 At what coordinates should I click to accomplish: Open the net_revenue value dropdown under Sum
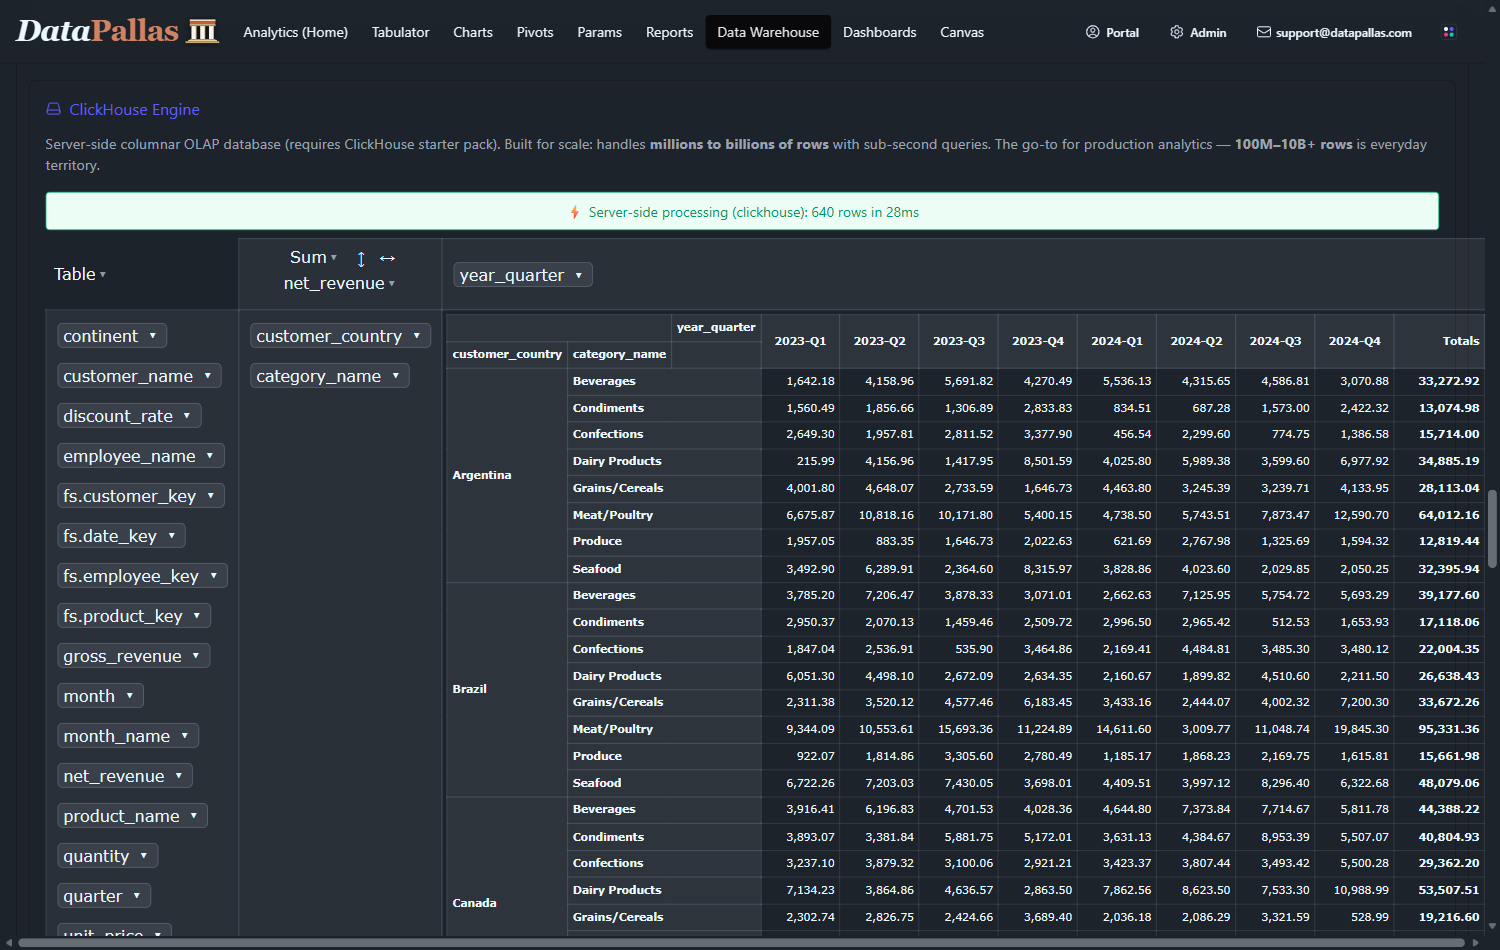pos(339,284)
